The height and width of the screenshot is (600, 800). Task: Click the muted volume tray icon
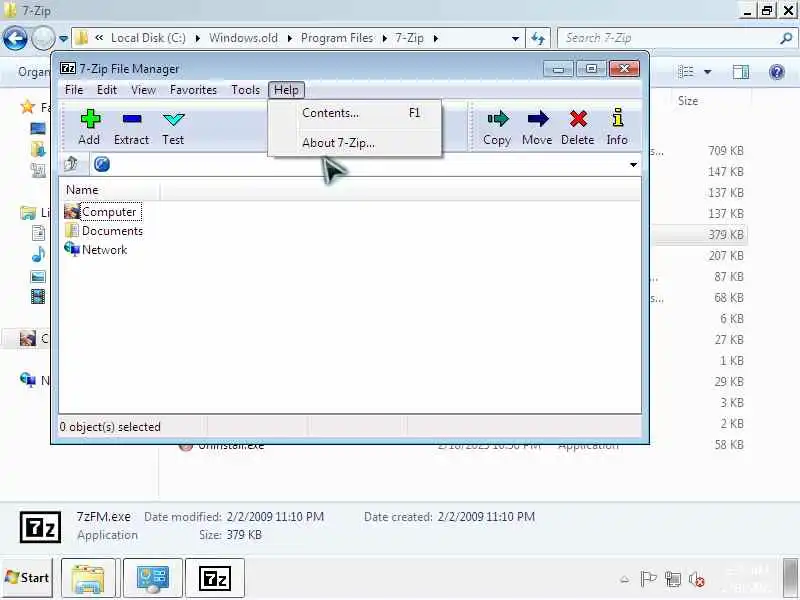[697, 579]
